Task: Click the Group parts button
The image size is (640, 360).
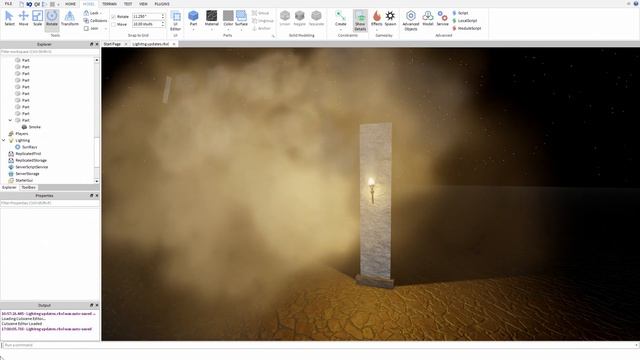Action: (x=260, y=13)
